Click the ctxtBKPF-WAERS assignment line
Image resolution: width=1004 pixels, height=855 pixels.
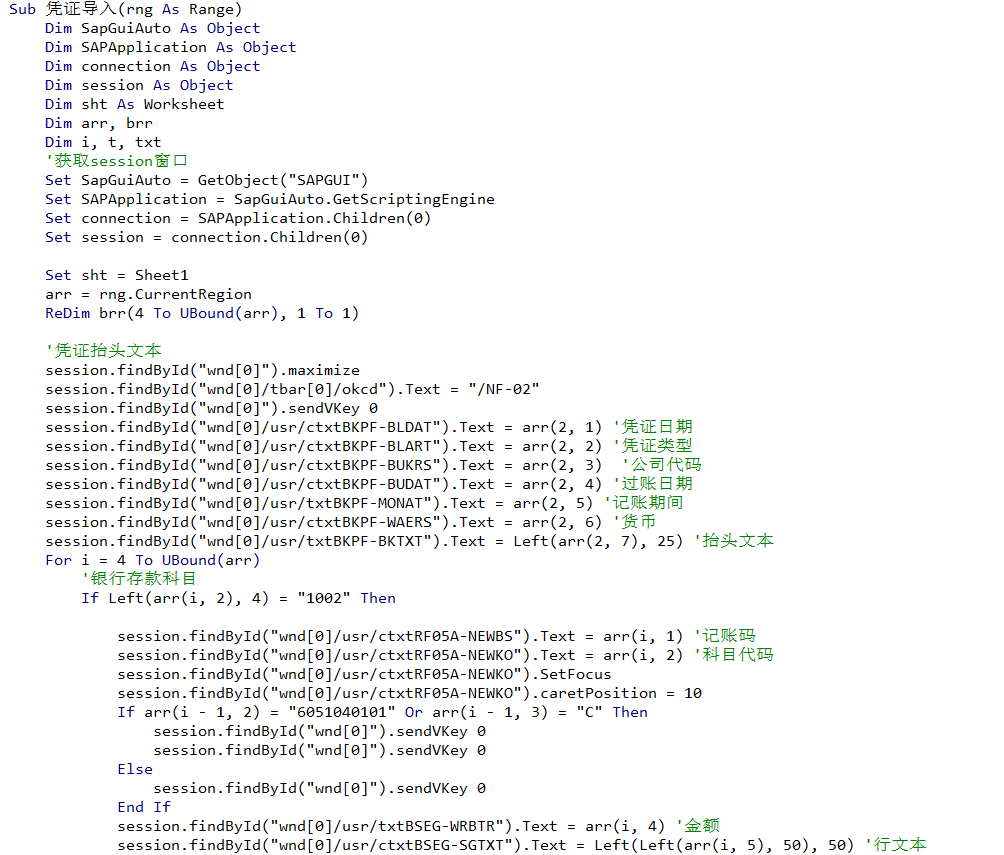351,523
